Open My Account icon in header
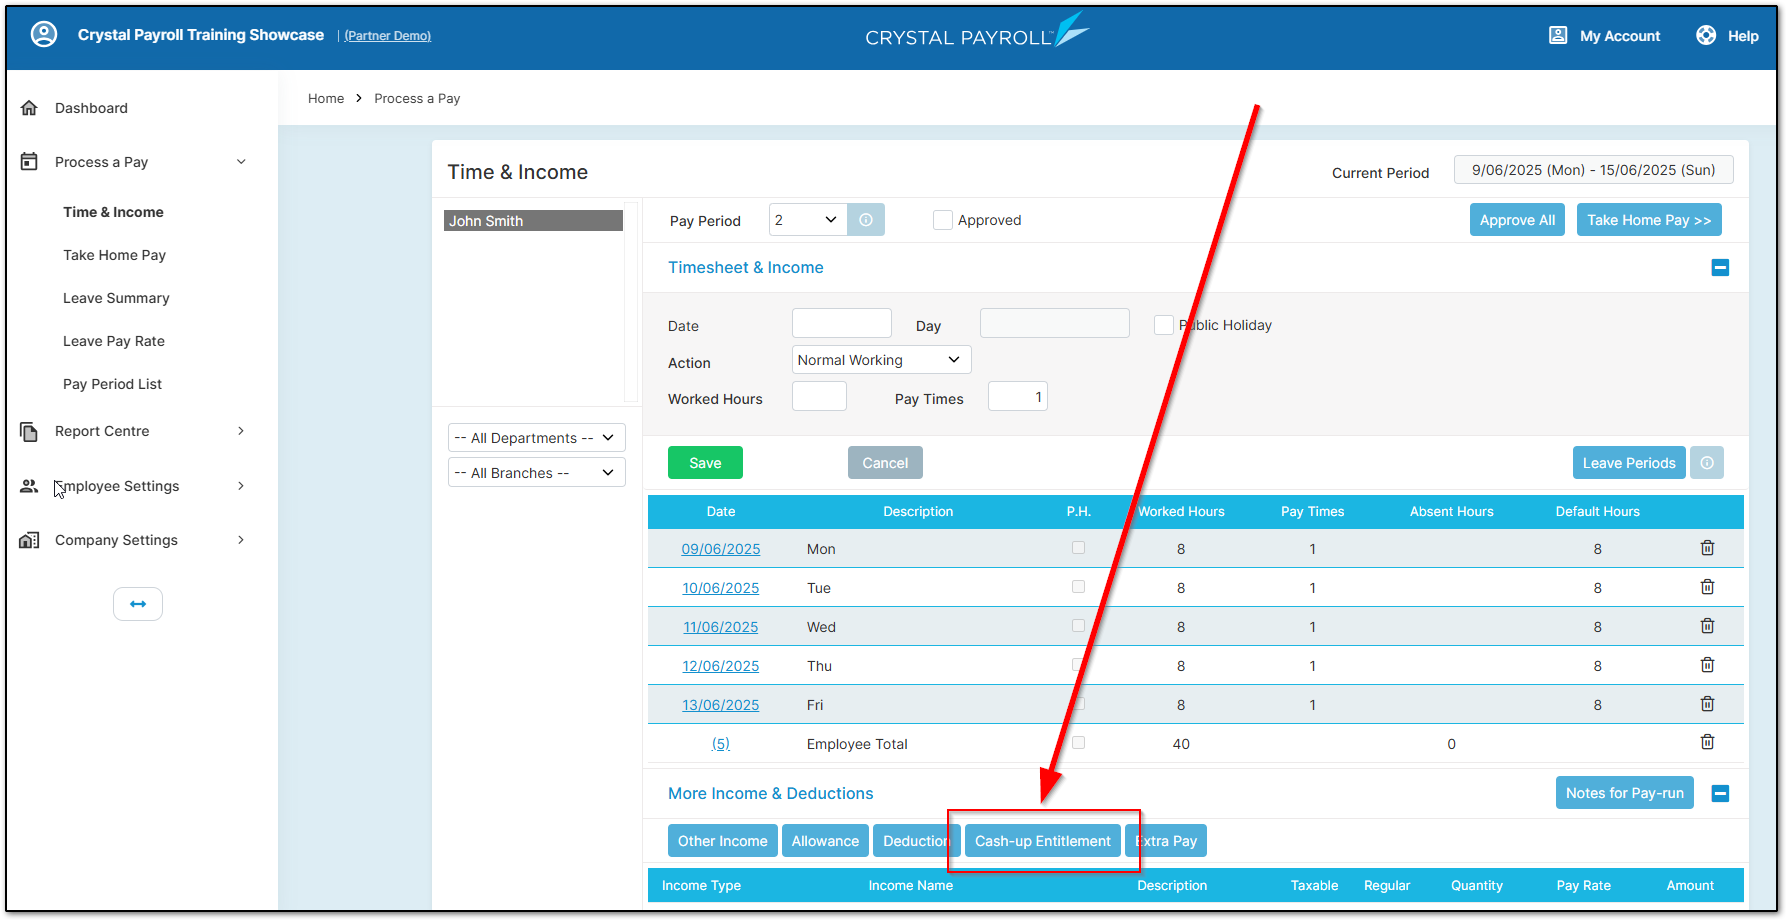Viewport: 1787px width, 921px height. coord(1558,35)
